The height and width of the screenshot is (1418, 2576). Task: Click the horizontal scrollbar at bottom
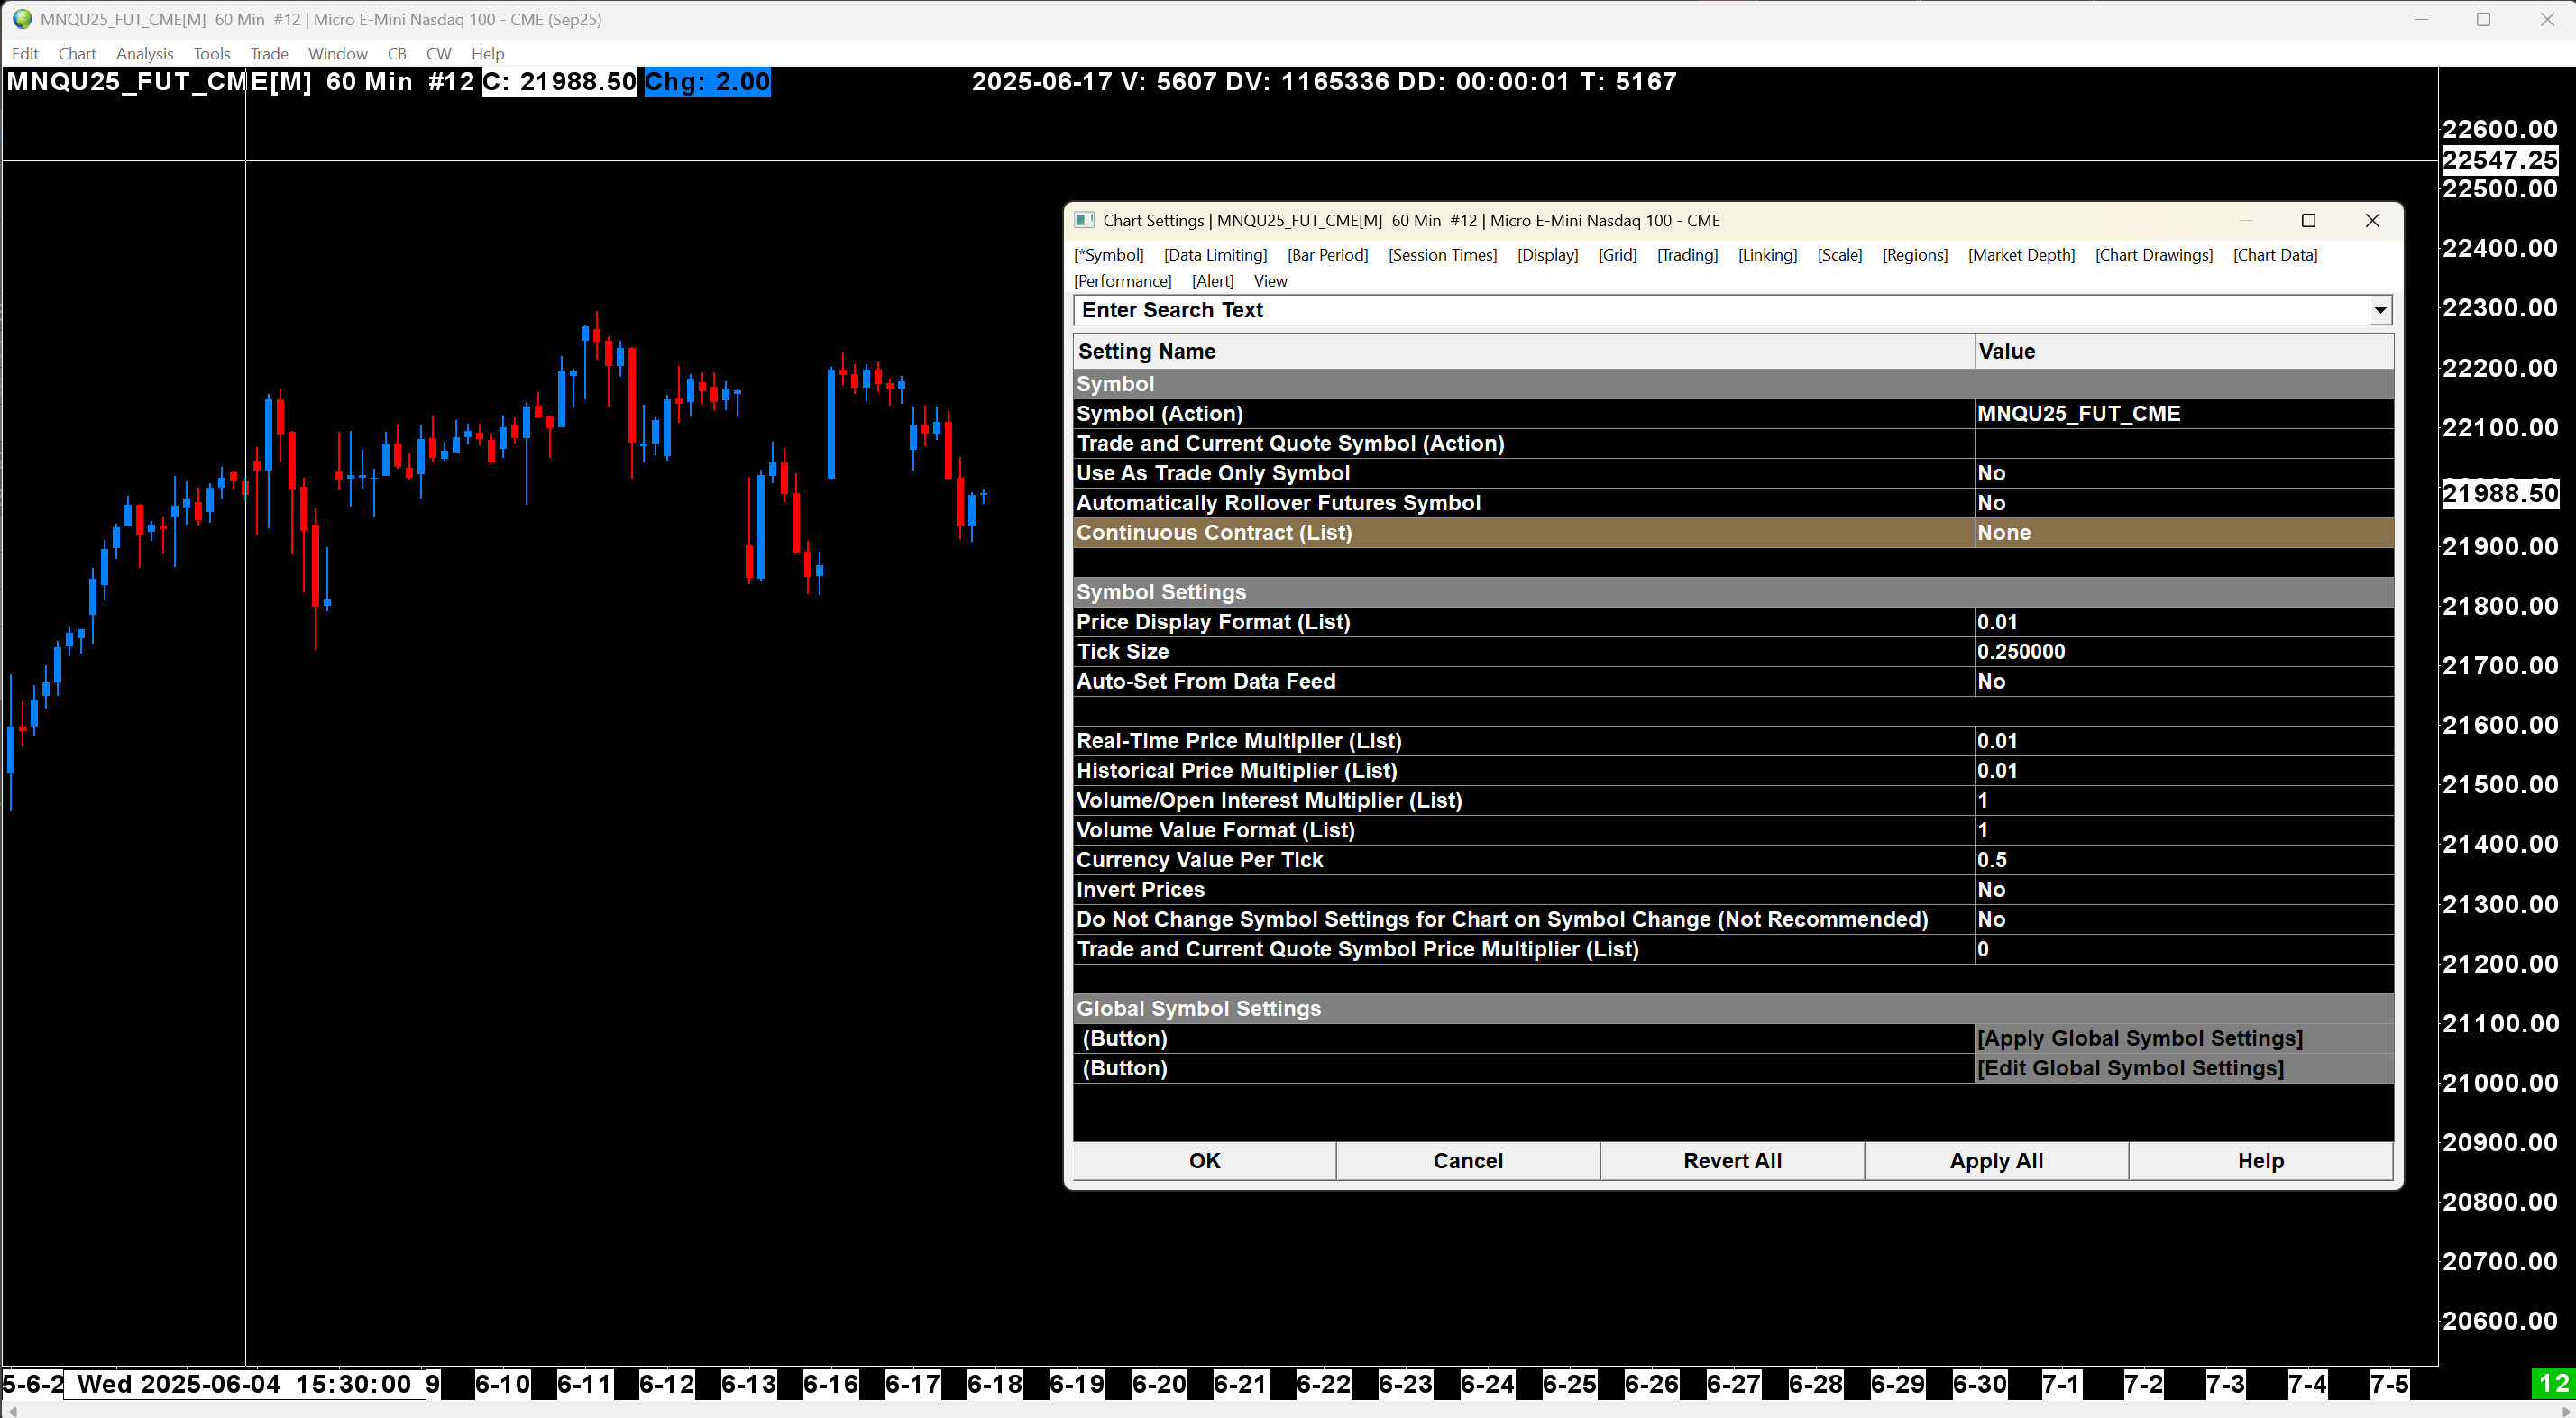(x=1288, y=1410)
